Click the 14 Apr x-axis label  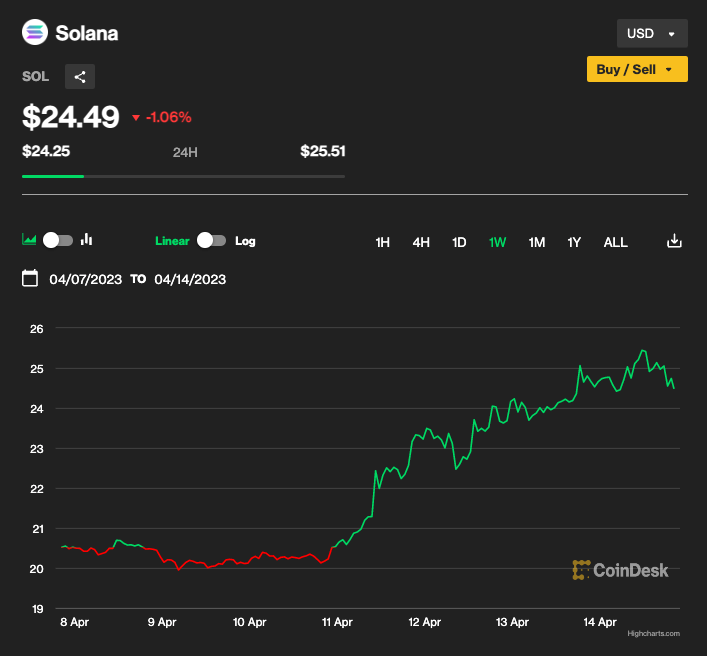600,622
